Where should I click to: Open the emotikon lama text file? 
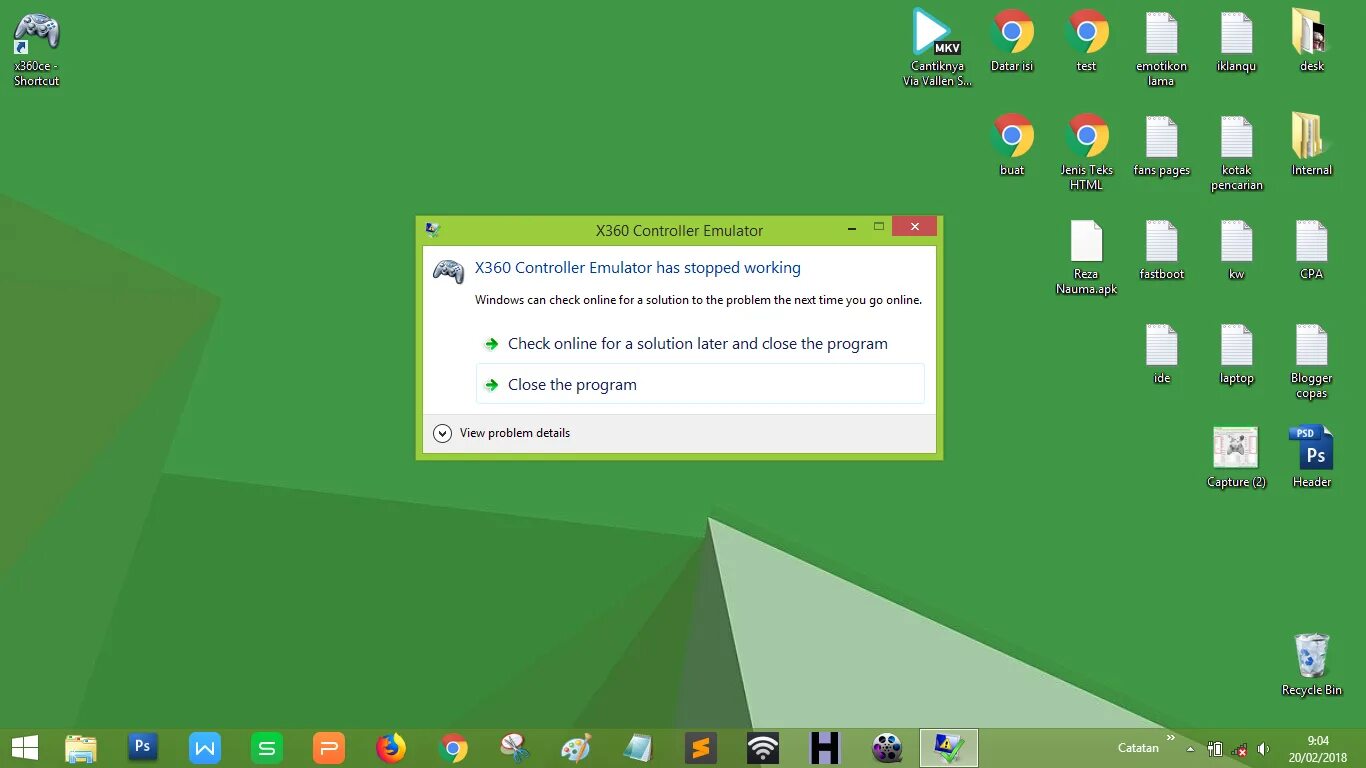(1161, 49)
